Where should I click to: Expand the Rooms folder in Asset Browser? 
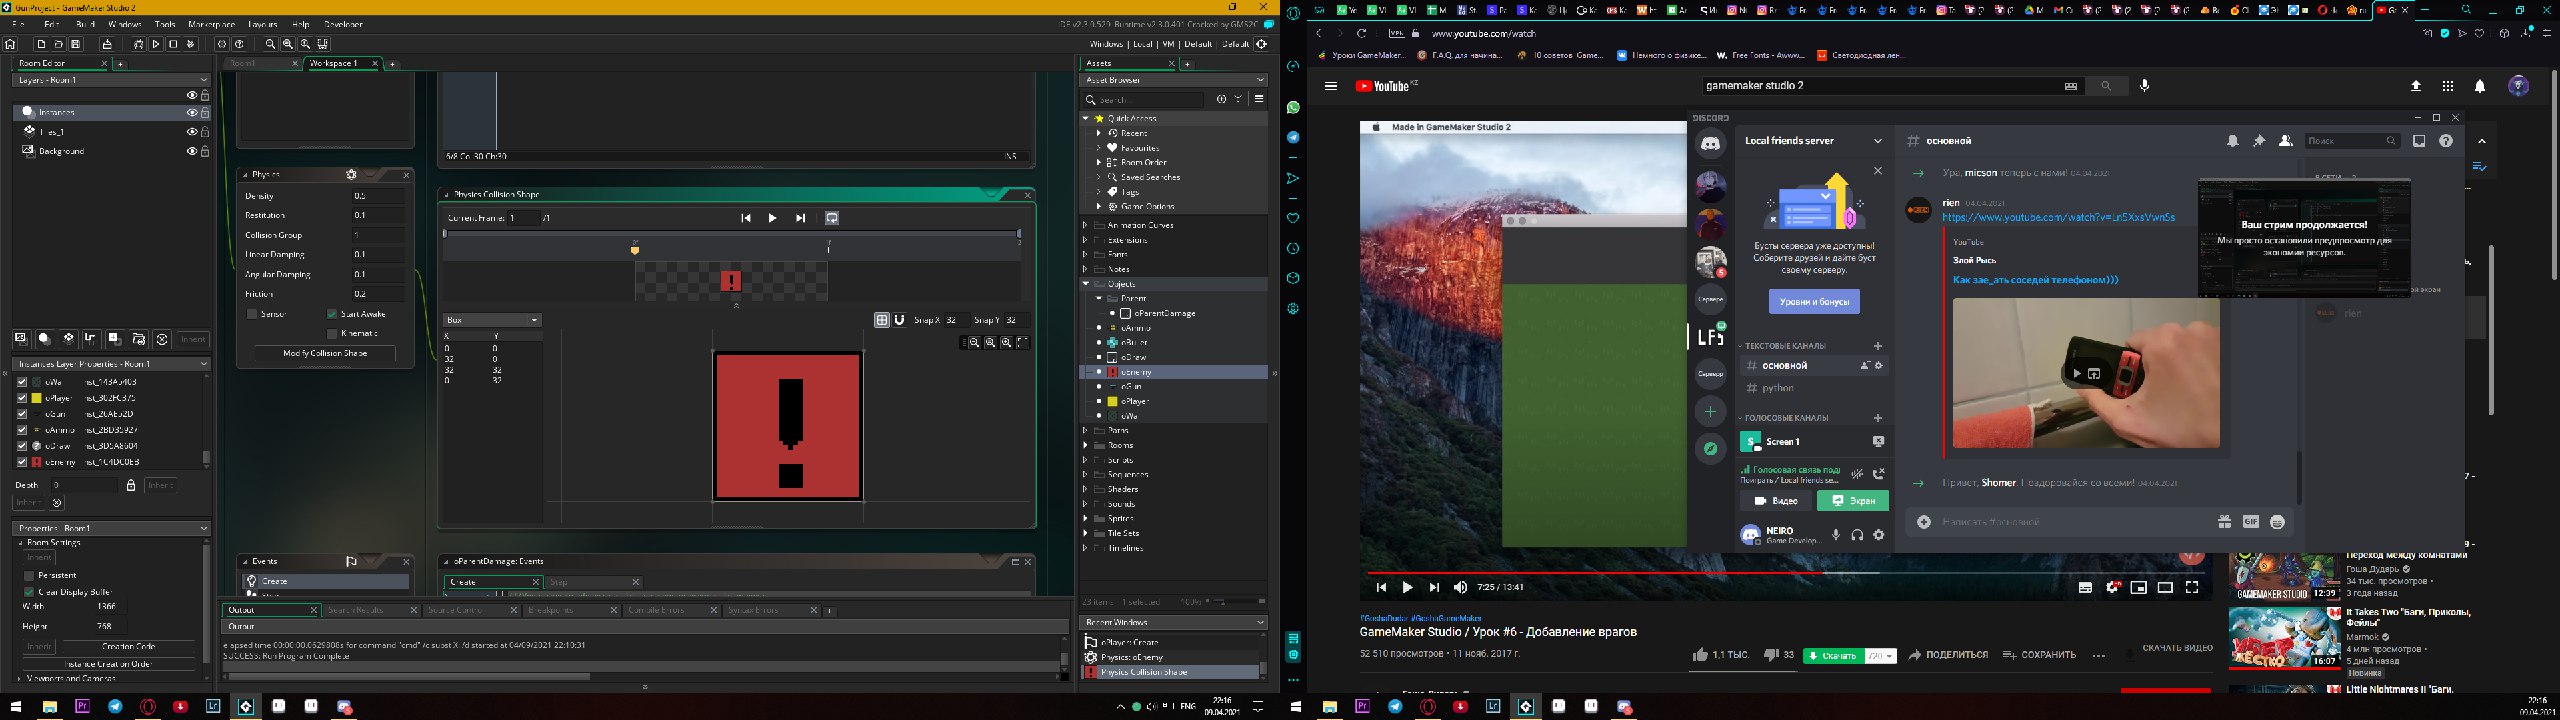(1086, 445)
